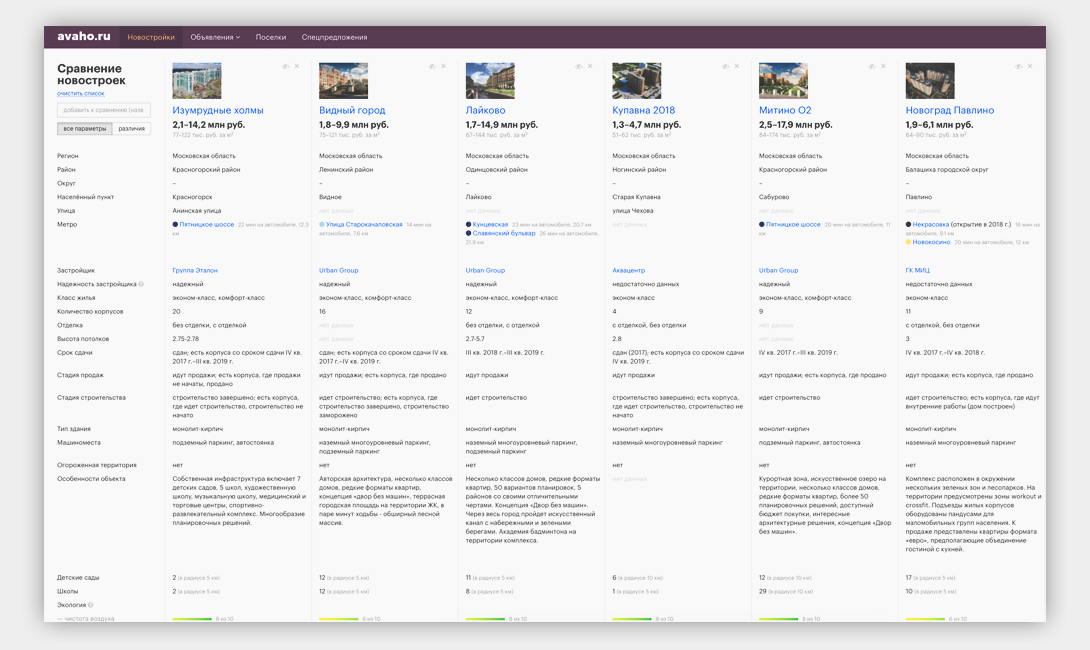Remove Купавна 2018 from comparison with X
Image resolution: width=1090 pixels, height=650 pixels.
pyautogui.click(x=737, y=67)
